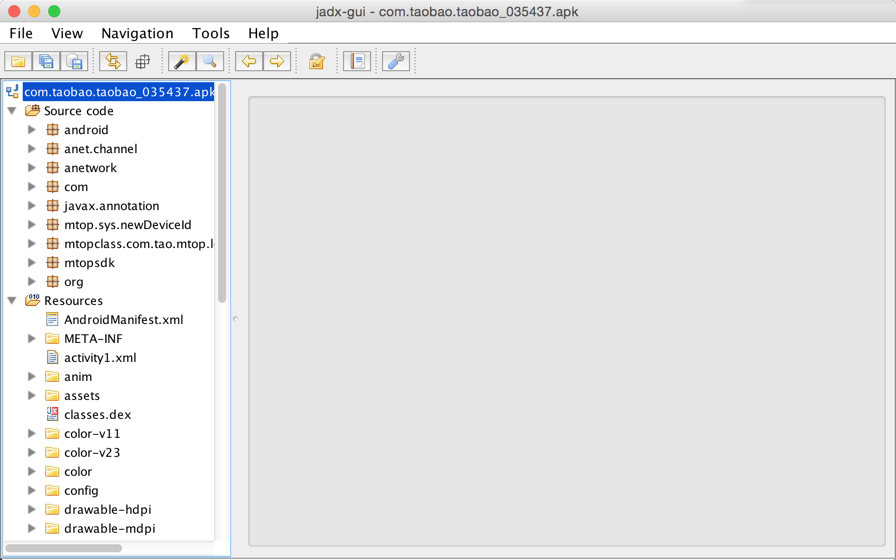Open Preferences wrench icon
This screenshot has width=896, height=560.
click(x=396, y=61)
